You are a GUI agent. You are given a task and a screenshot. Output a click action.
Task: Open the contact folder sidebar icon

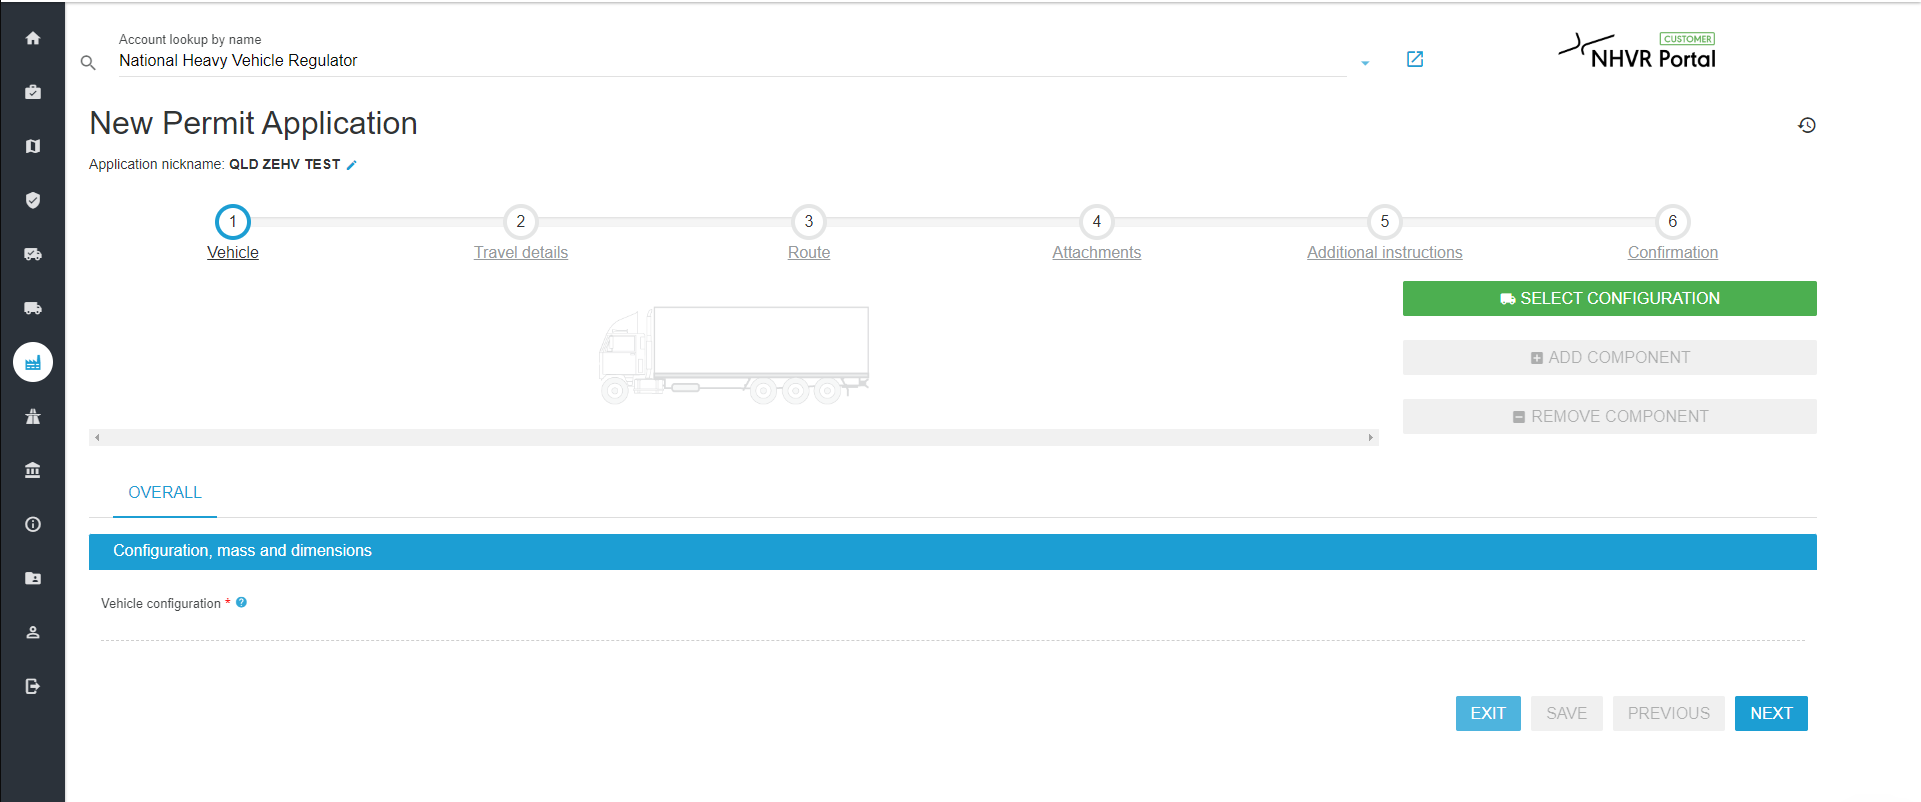(33, 578)
